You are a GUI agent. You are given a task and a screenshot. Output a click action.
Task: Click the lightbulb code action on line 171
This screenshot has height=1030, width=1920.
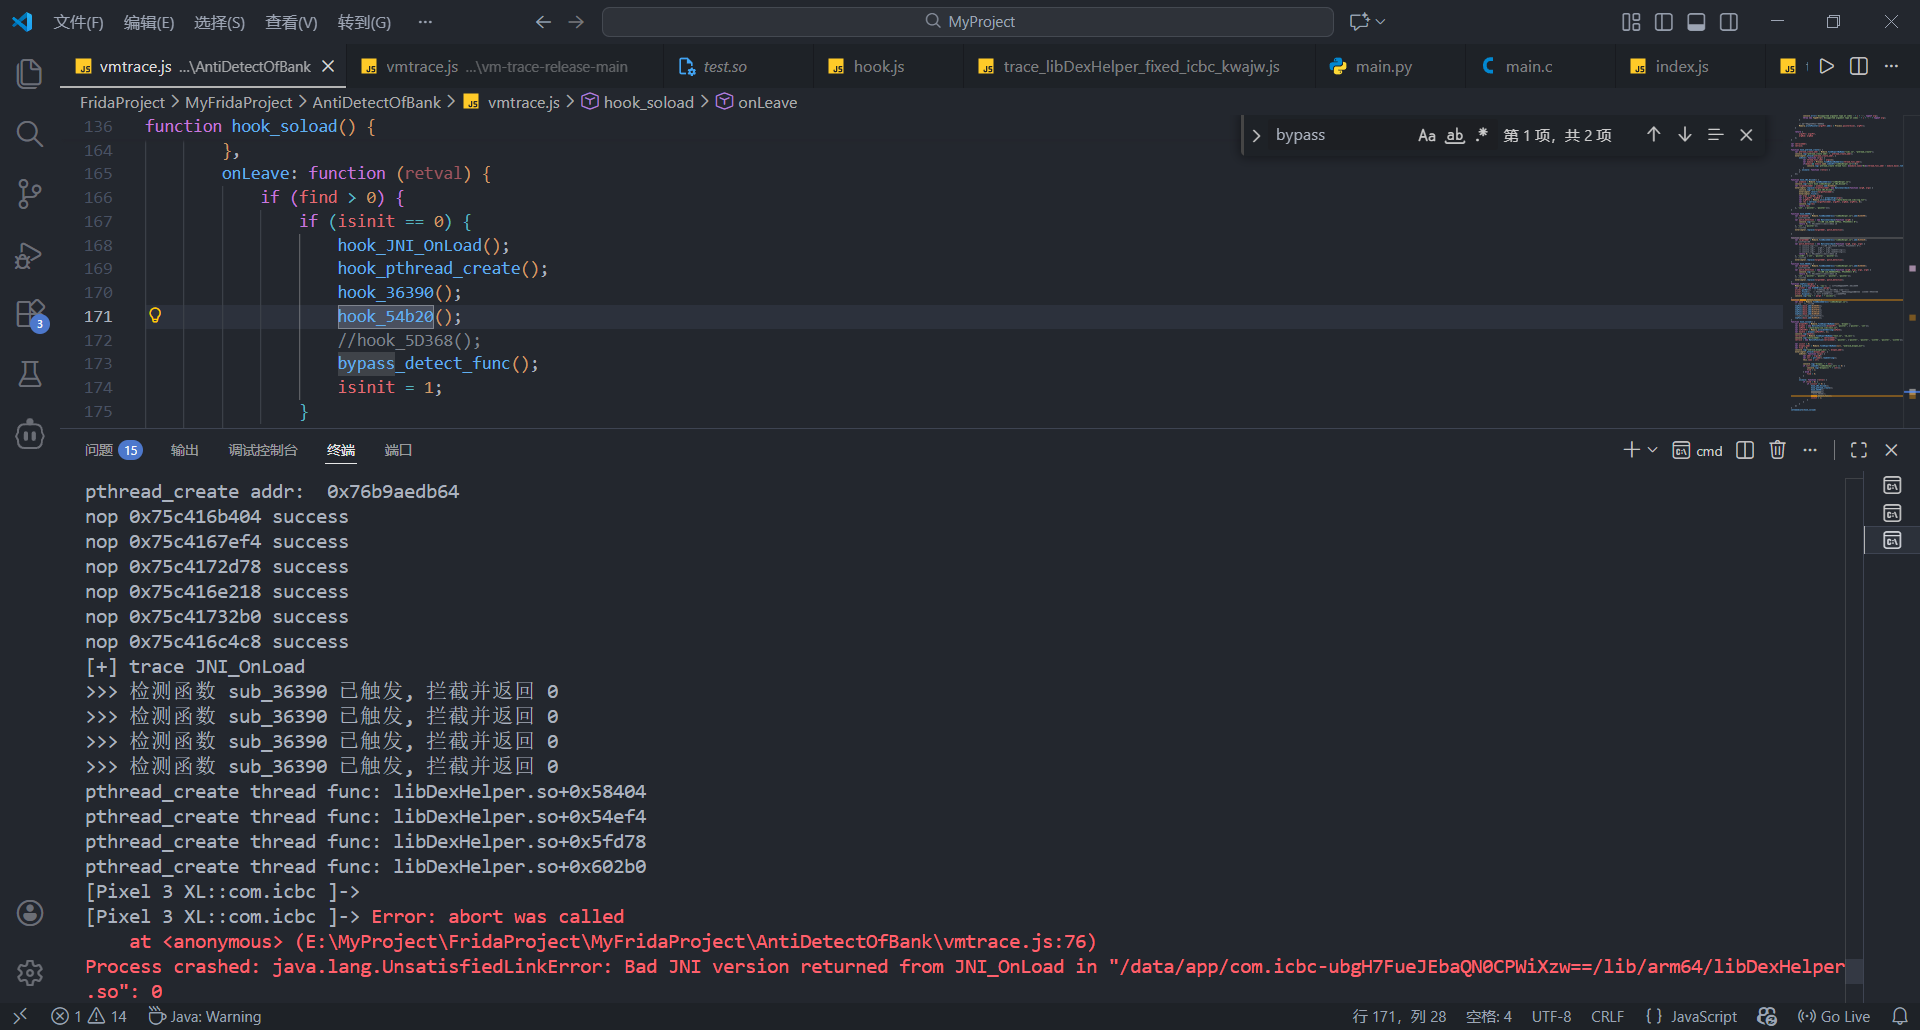[x=155, y=315]
